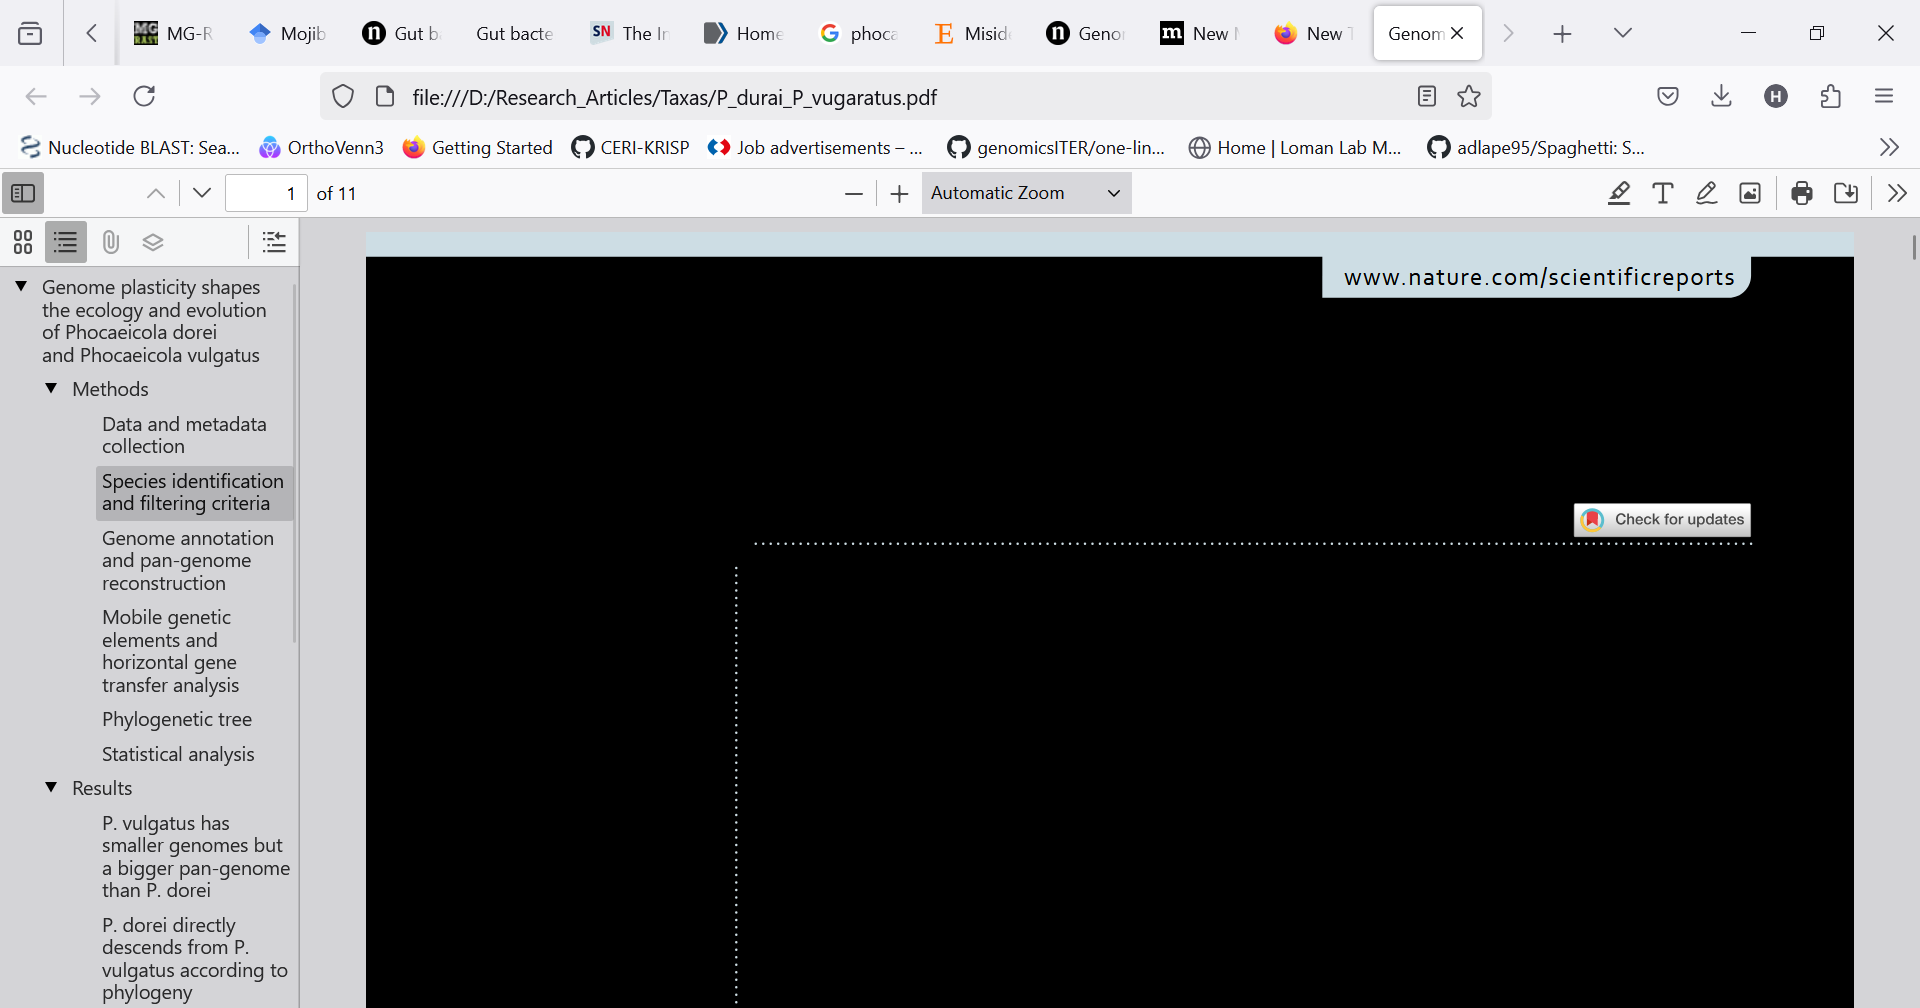This screenshot has height=1008, width=1920.
Task: Go to the next page with the down arrow
Action: pos(200,192)
